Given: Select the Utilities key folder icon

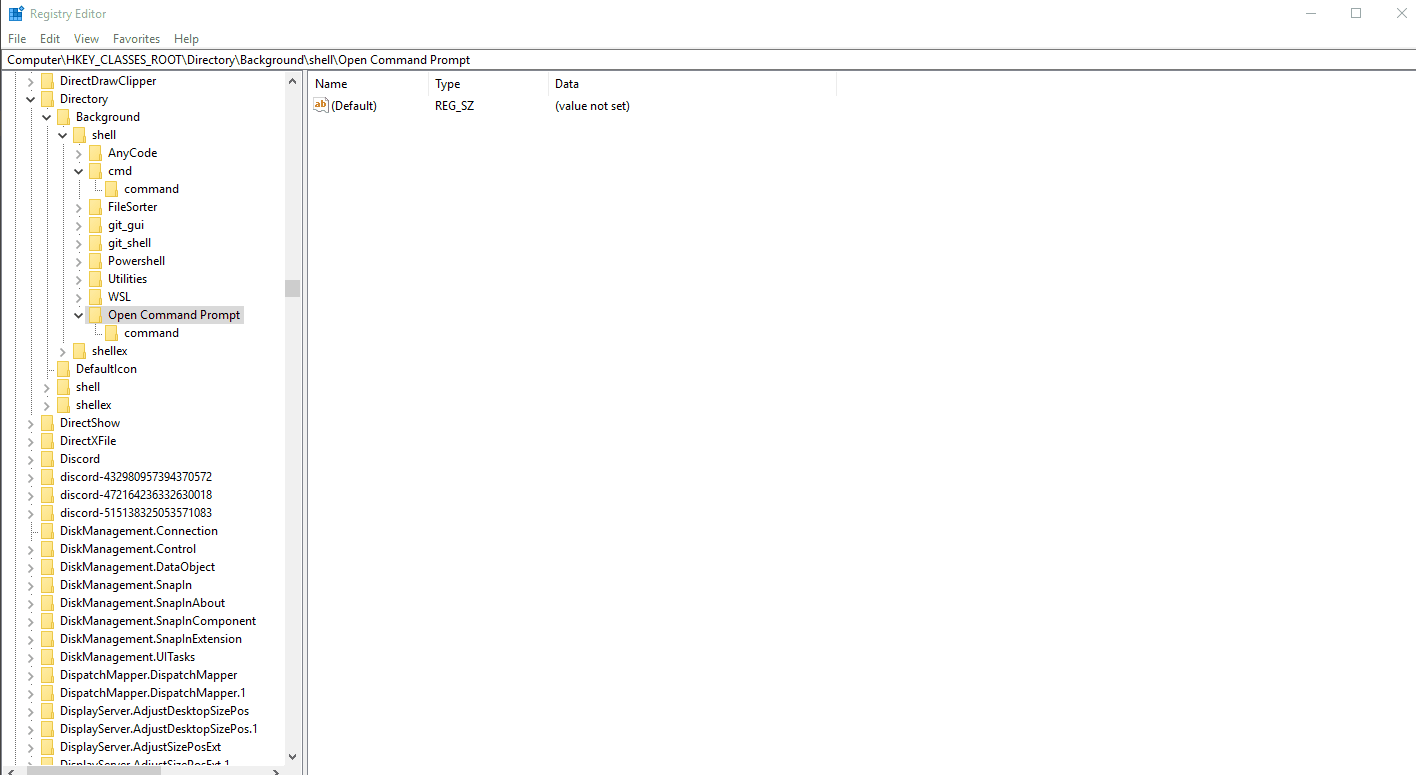Looking at the screenshot, I should [x=95, y=278].
